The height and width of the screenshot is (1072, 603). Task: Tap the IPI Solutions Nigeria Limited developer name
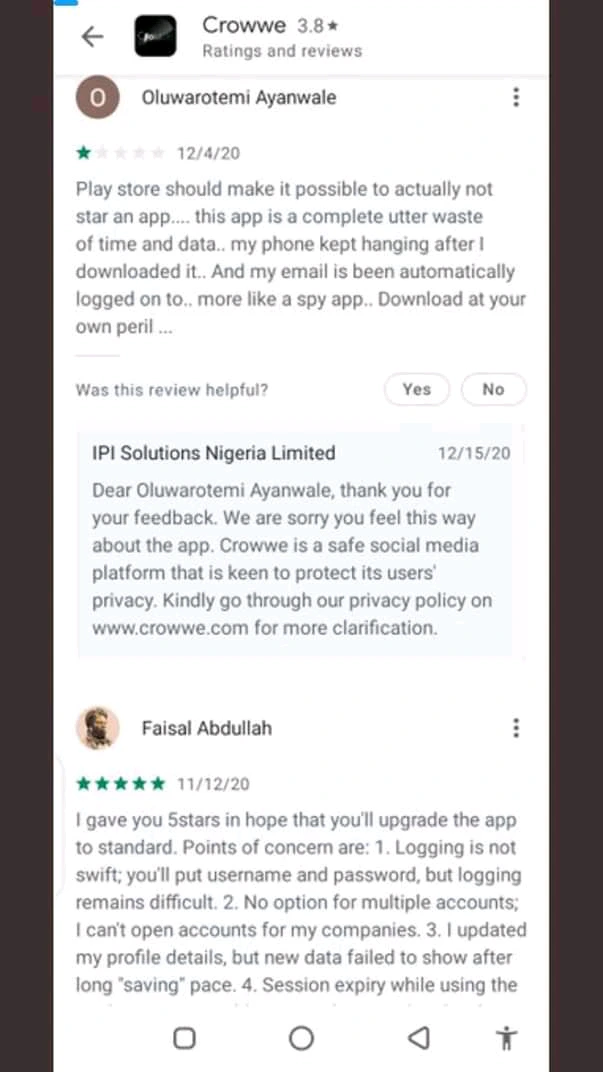[213, 453]
